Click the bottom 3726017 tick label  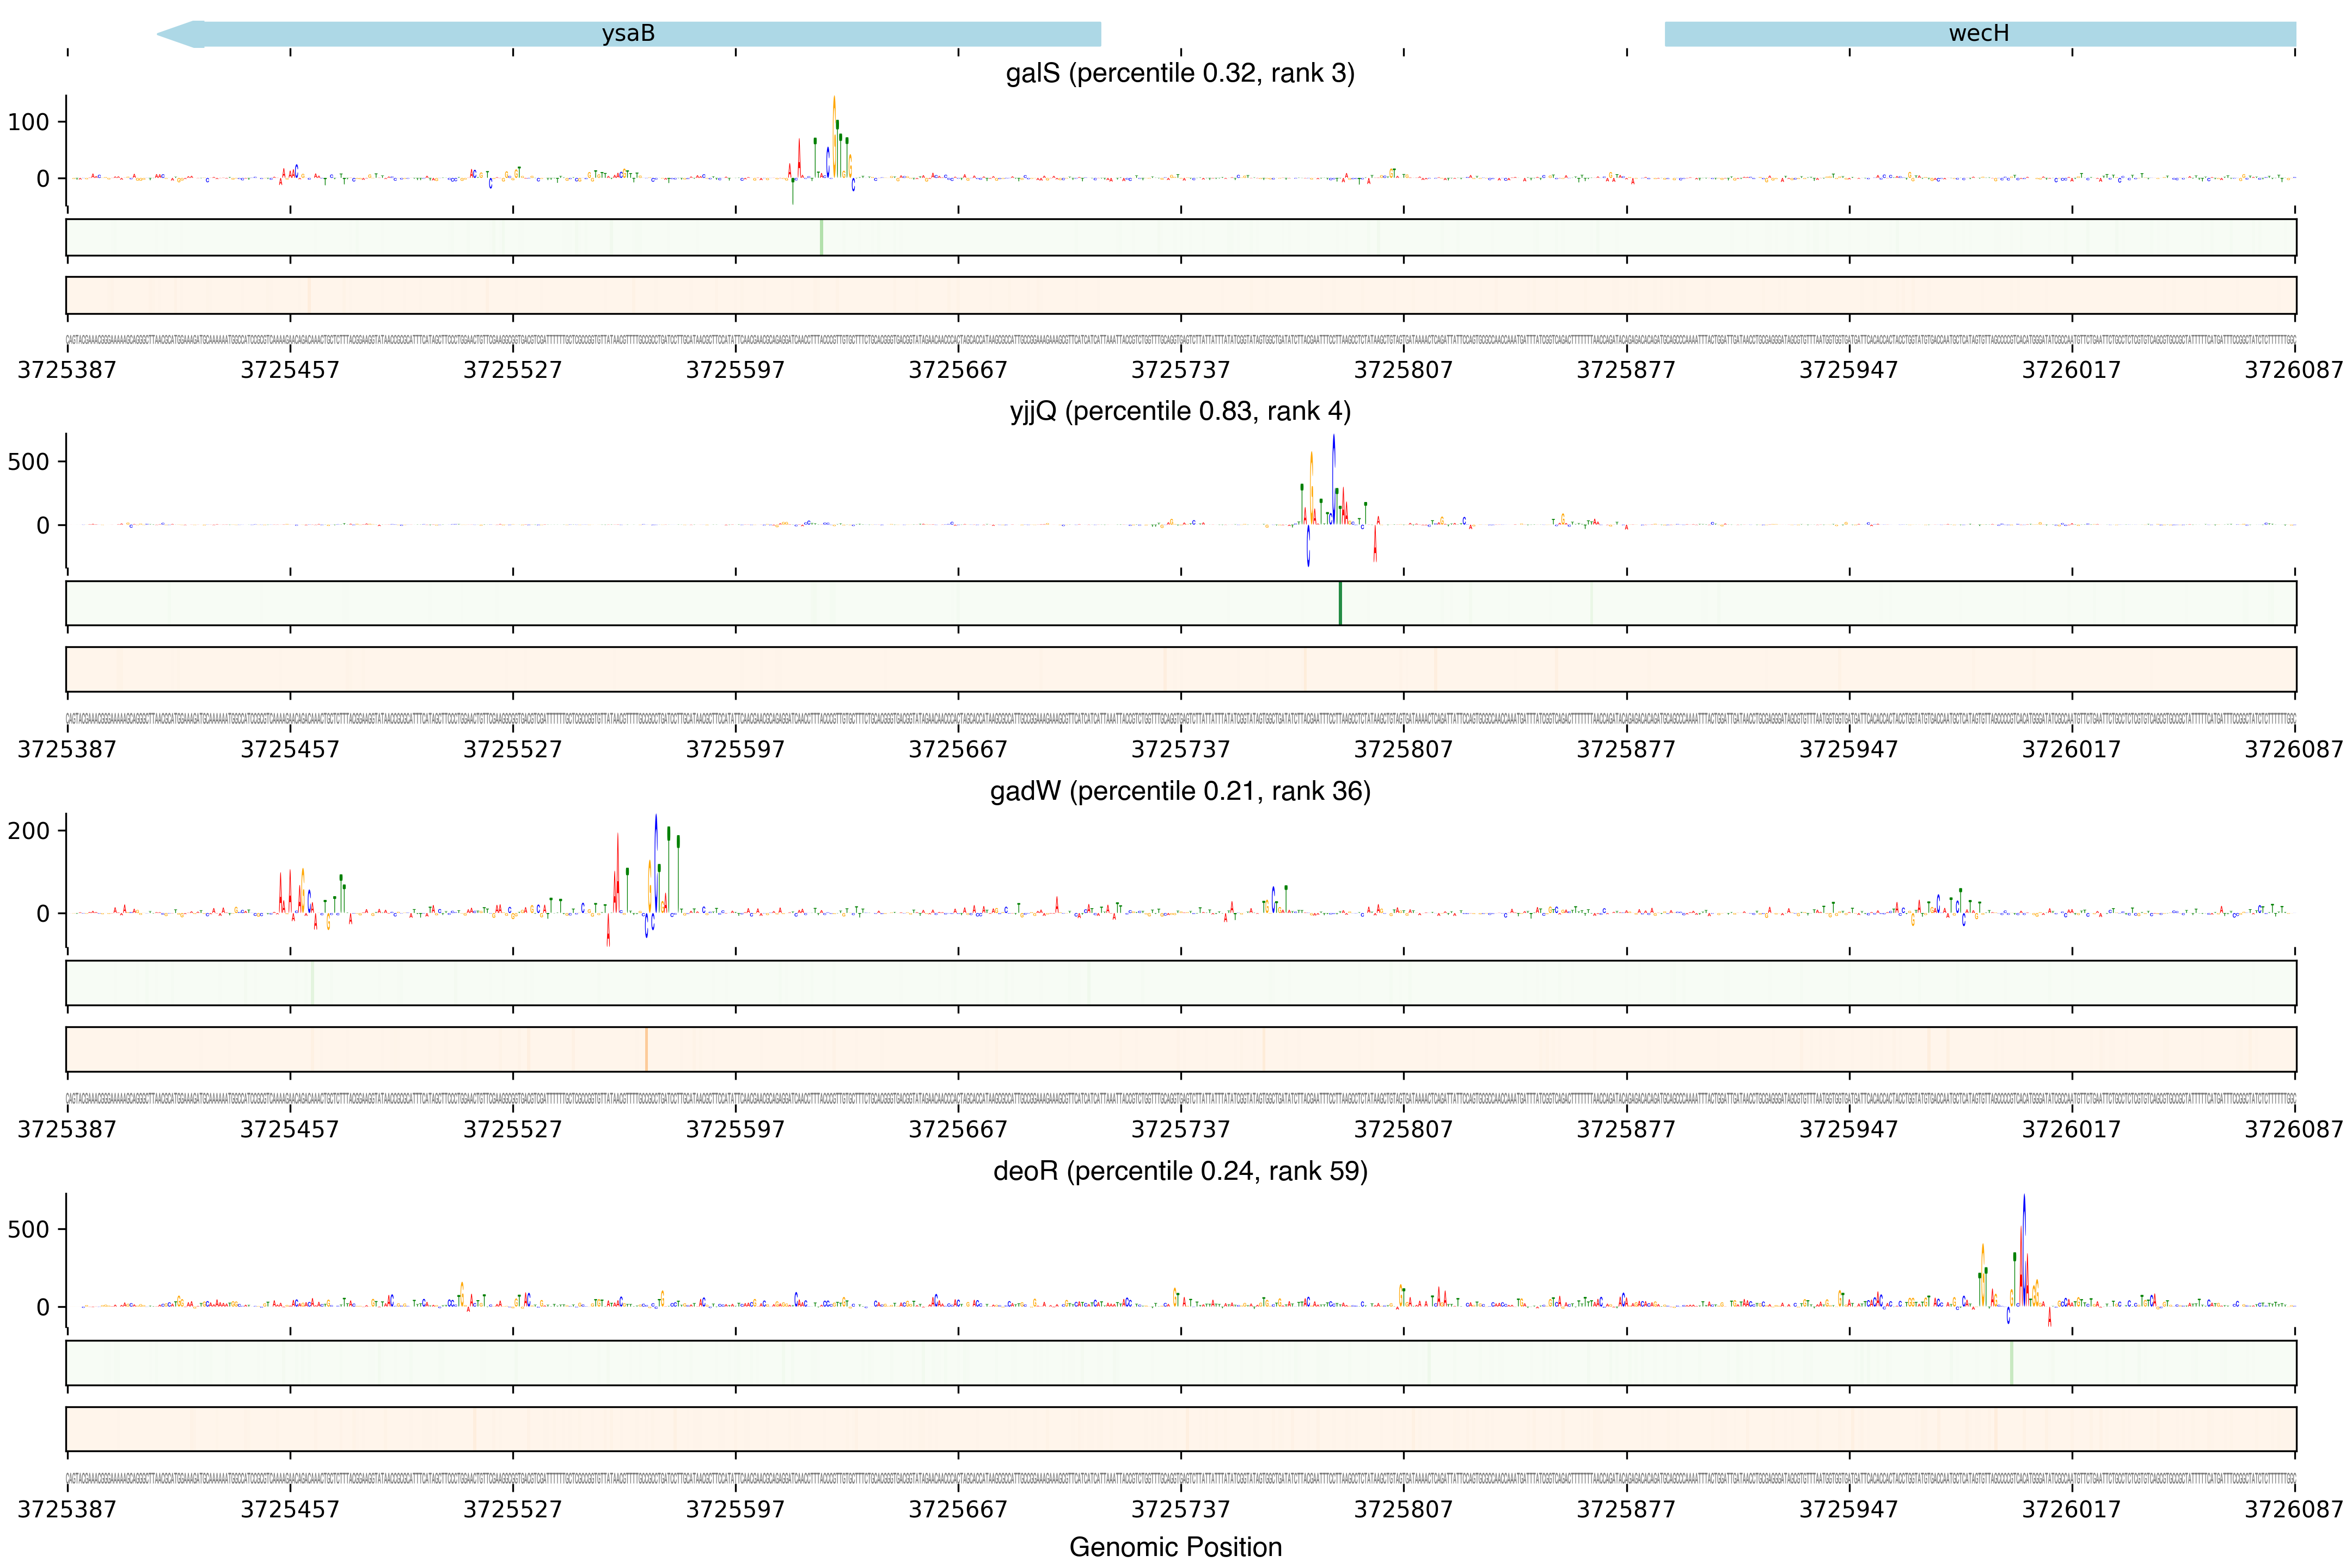point(2071,1509)
